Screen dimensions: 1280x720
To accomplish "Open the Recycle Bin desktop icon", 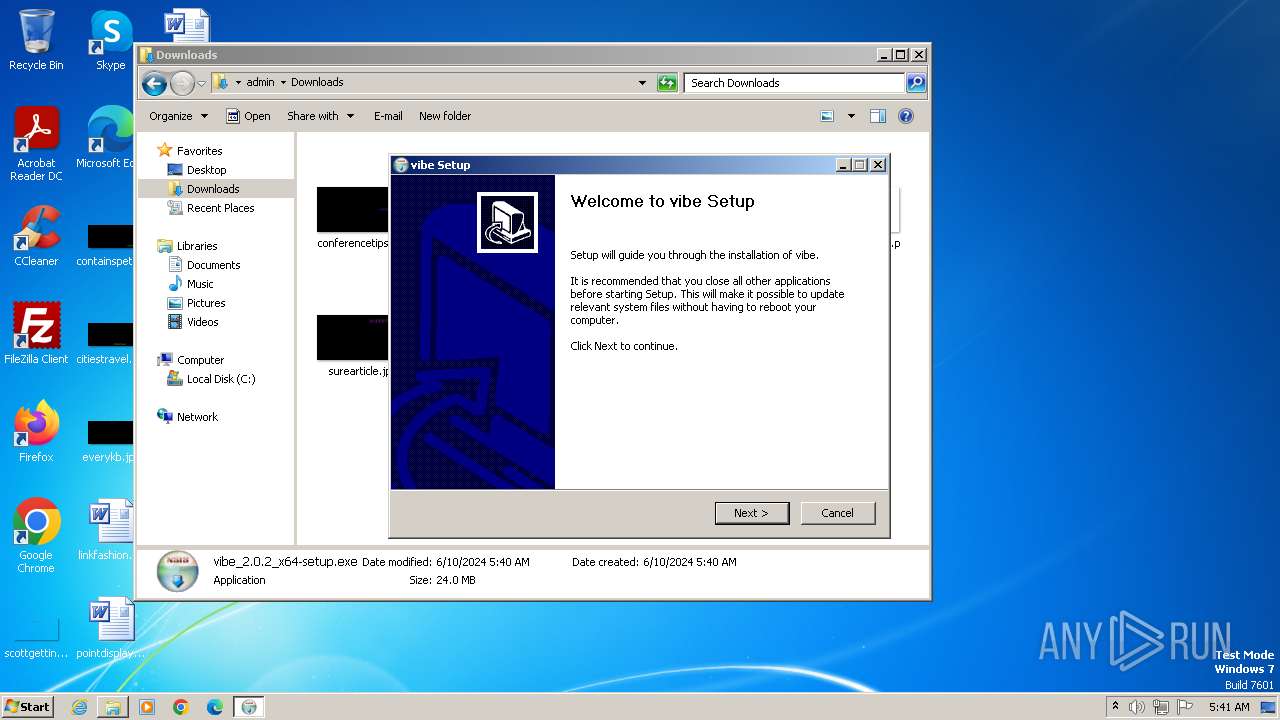I will (x=36, y=40).
